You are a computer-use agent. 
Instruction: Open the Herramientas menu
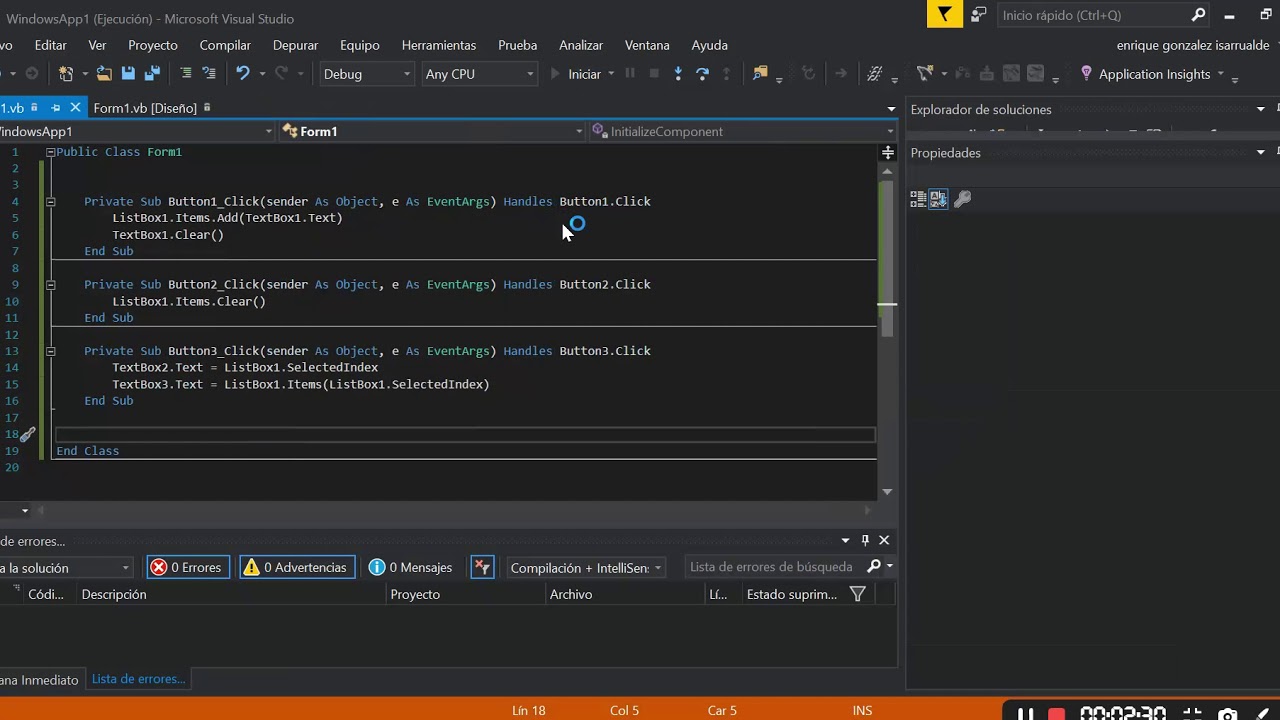pyautogui.click(x=439, y=45)
